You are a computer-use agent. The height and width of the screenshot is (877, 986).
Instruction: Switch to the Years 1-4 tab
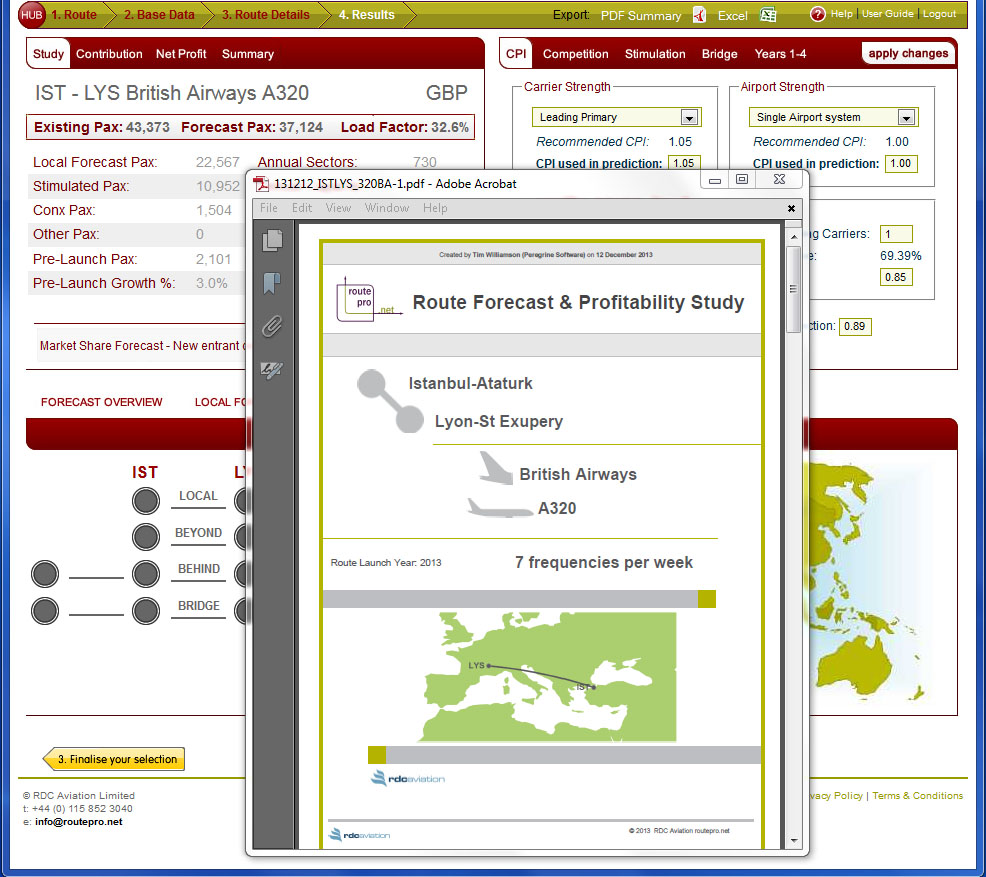(x=780, y=54)
